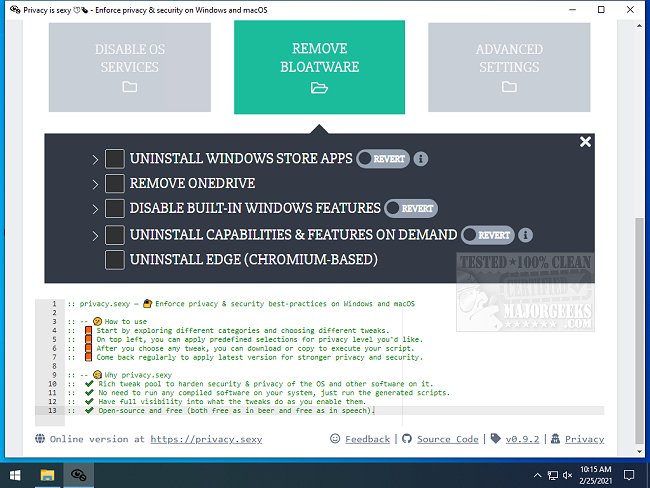
Task: Click the globe icon beside Online version
Action: (40, 439)
